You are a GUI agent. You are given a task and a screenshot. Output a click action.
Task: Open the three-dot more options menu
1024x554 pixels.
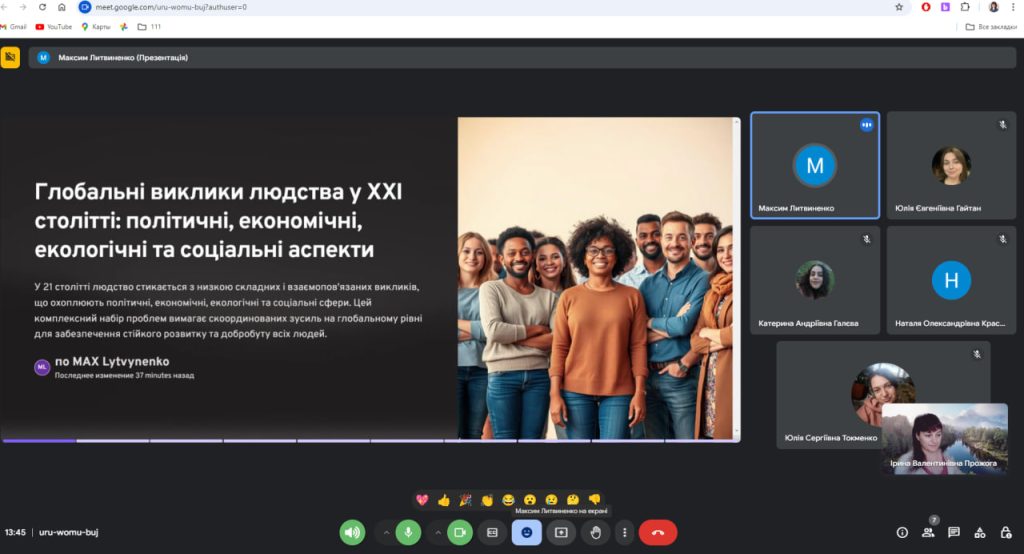tap(624, 533)
